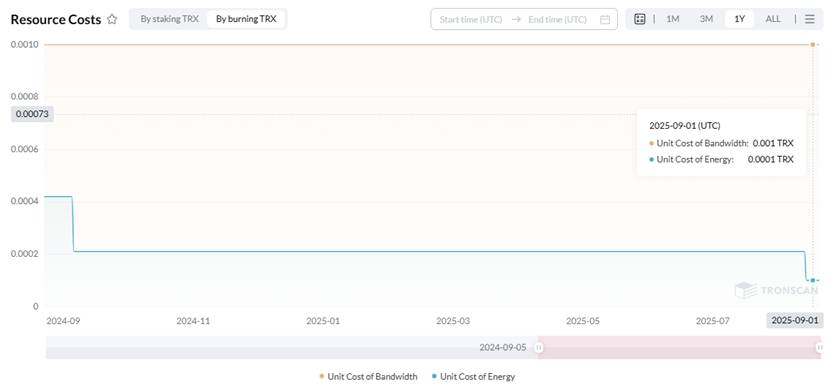Favorite the Resource Costs chart with the star icon

tap(112, 20)
